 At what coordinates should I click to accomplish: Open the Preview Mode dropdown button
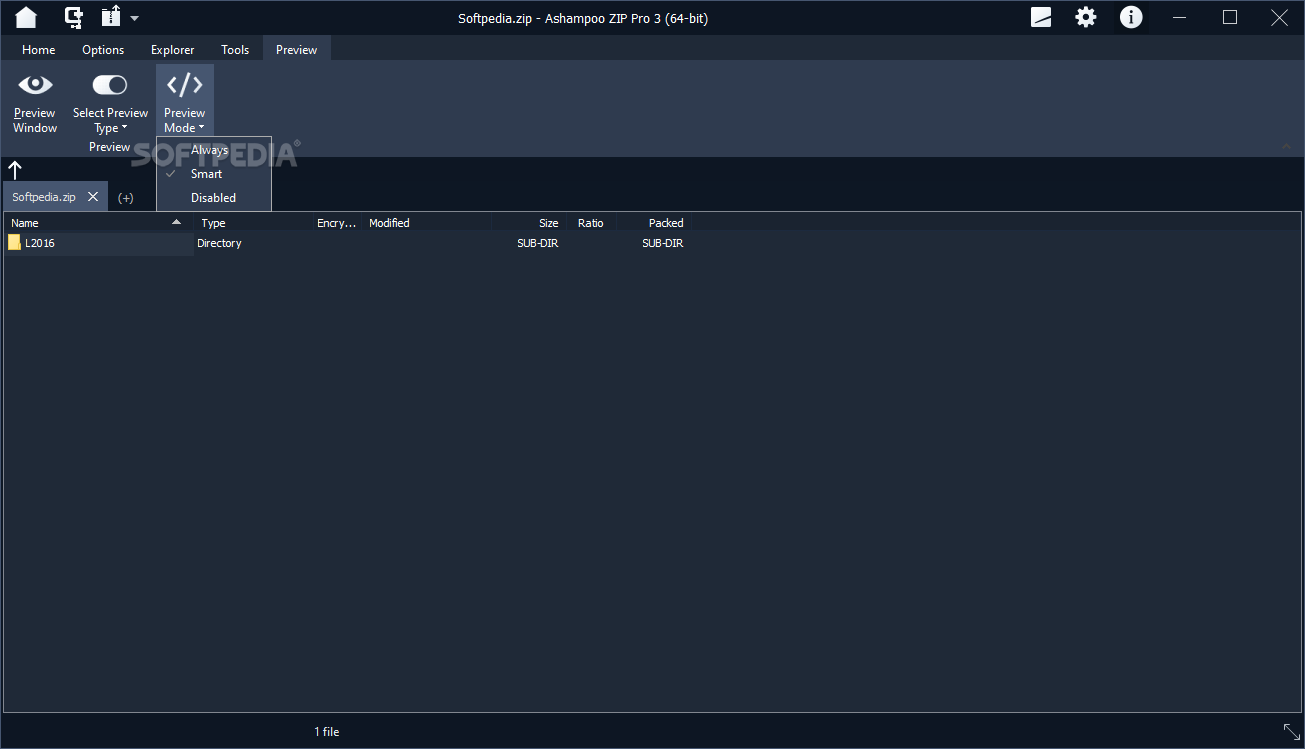tap(185, 102)
